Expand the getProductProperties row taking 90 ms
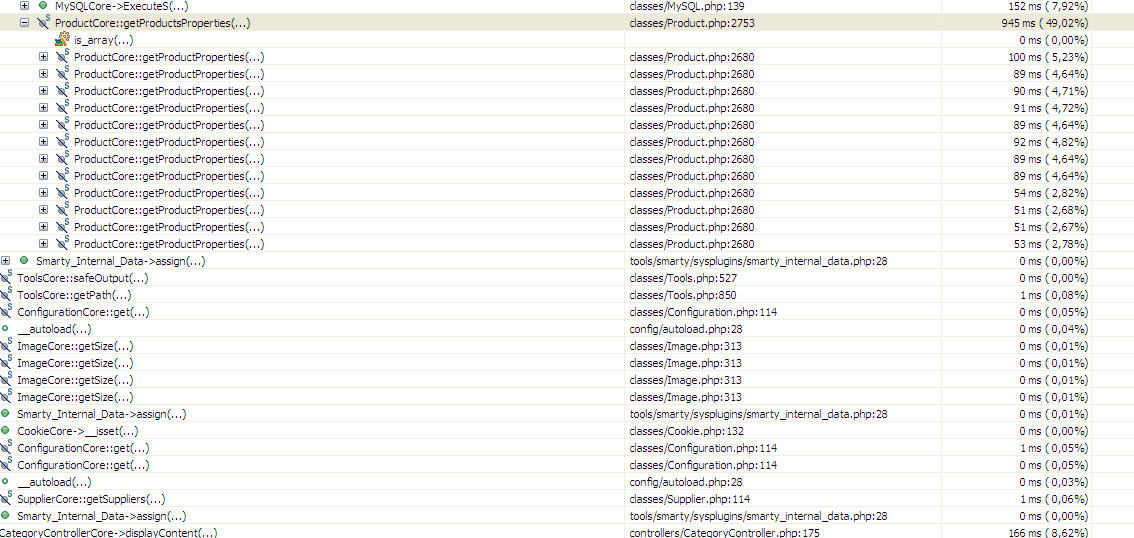The width and height of the screenshot is (1134, 538). pyautogui.click(x=43, y=91)
